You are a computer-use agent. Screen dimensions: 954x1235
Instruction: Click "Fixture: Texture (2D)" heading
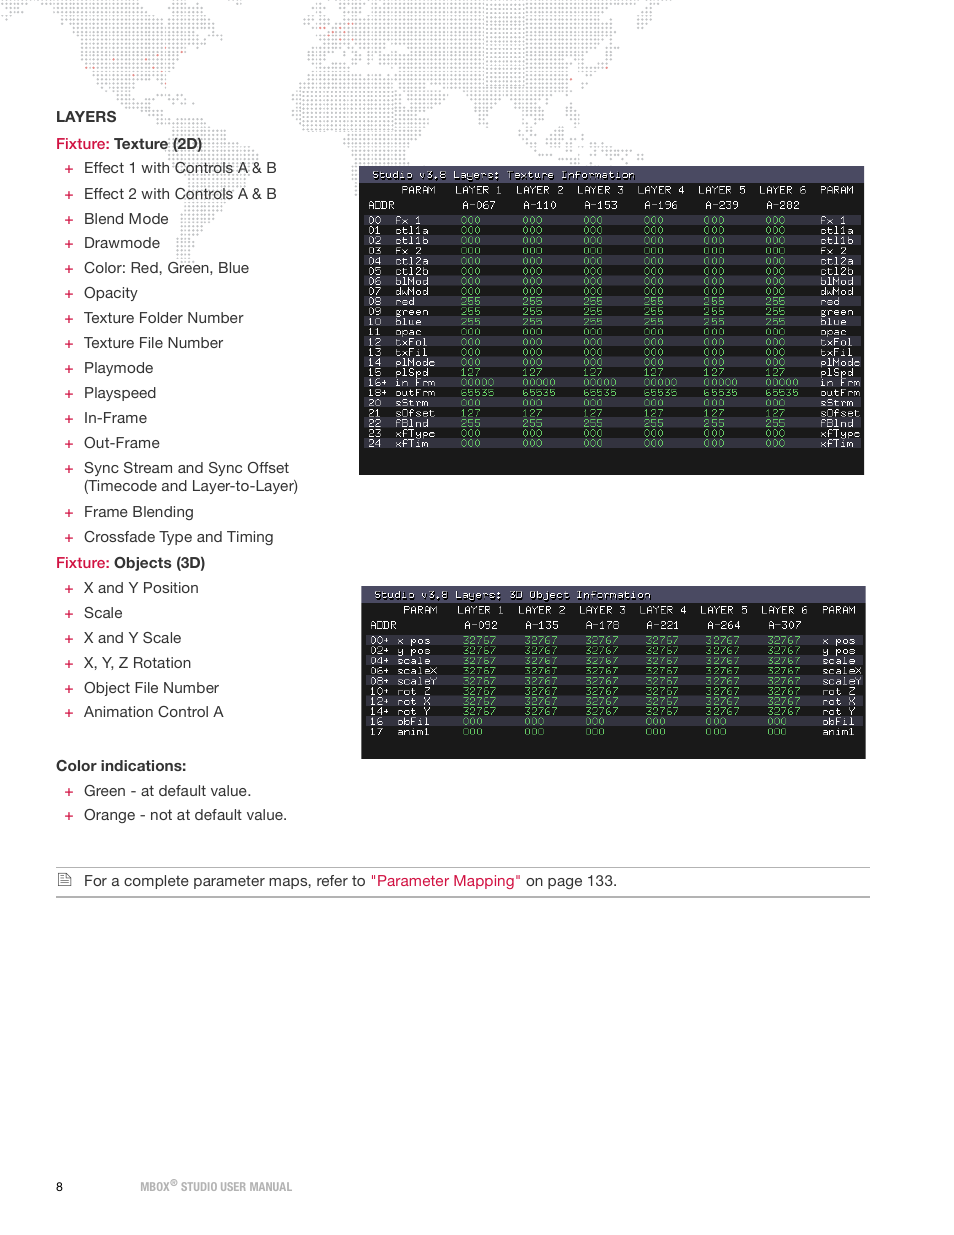coord(129,144)
